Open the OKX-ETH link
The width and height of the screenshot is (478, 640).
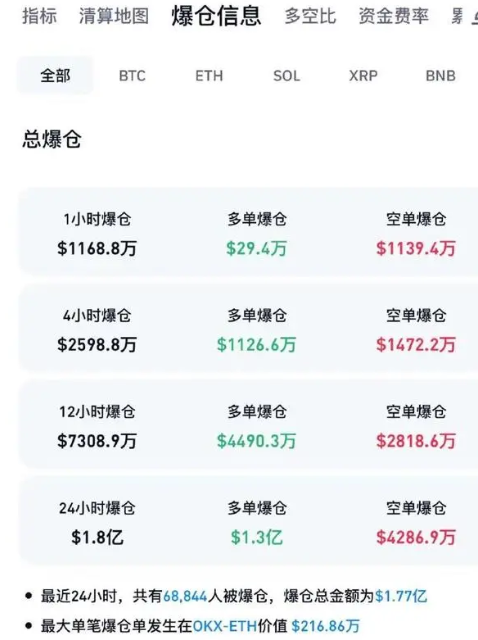(x=225, y=626)
